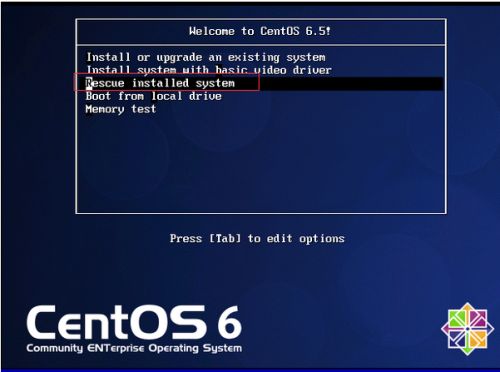Click the "Press [Tab] to edit options" hint
Screen dimensions: 500x372
257,239
